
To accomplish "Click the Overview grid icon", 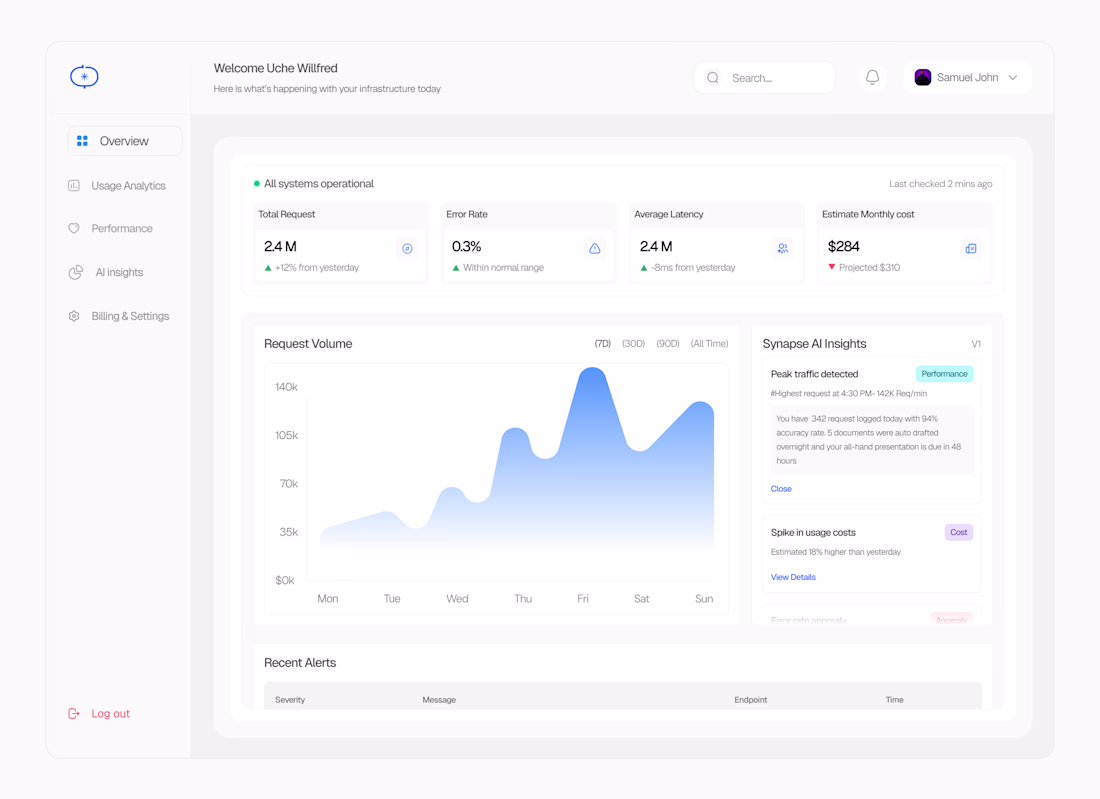I will (x=82, y=141).
